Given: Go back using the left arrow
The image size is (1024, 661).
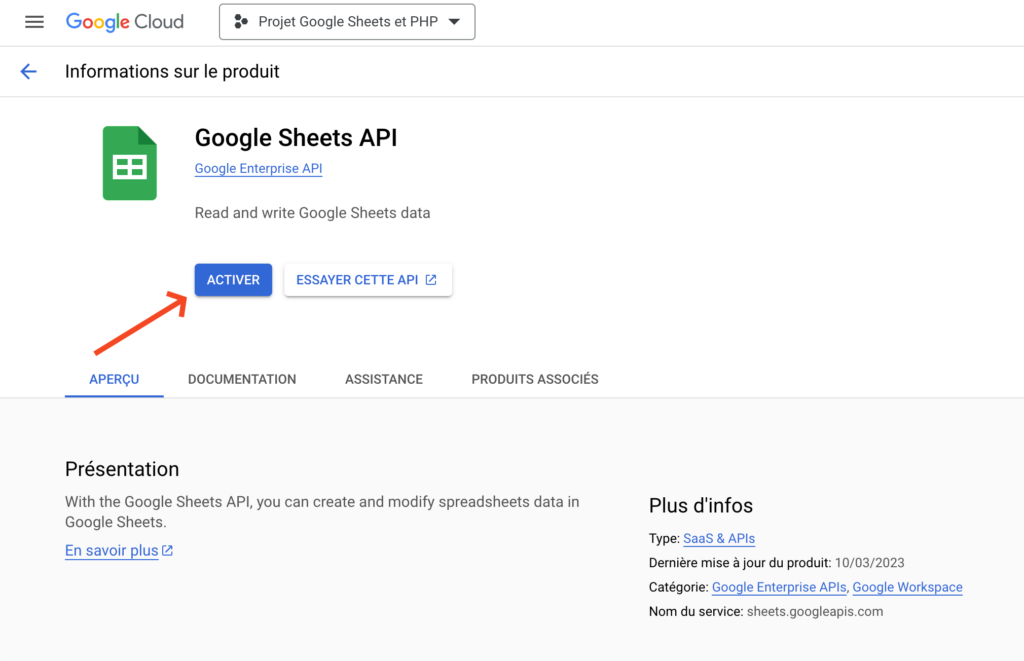Looking at the screenshot, I should point(28,72).
